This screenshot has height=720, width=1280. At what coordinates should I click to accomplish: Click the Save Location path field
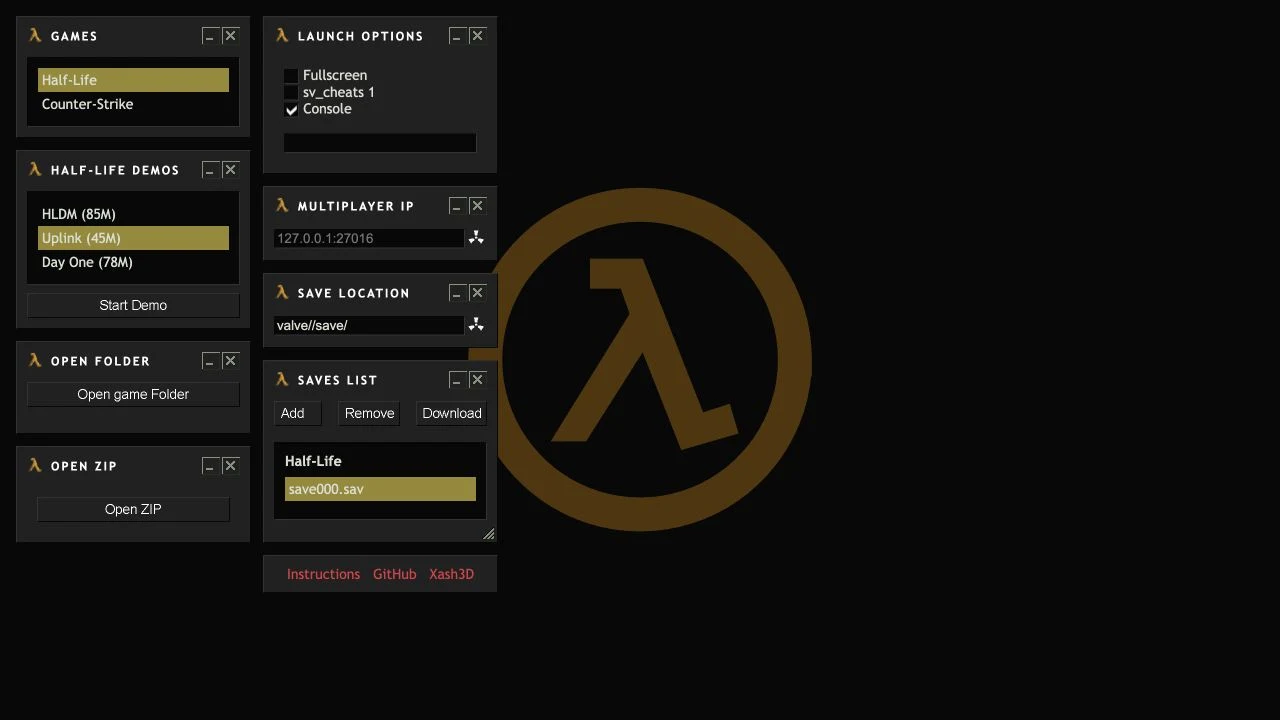point(369,325)
